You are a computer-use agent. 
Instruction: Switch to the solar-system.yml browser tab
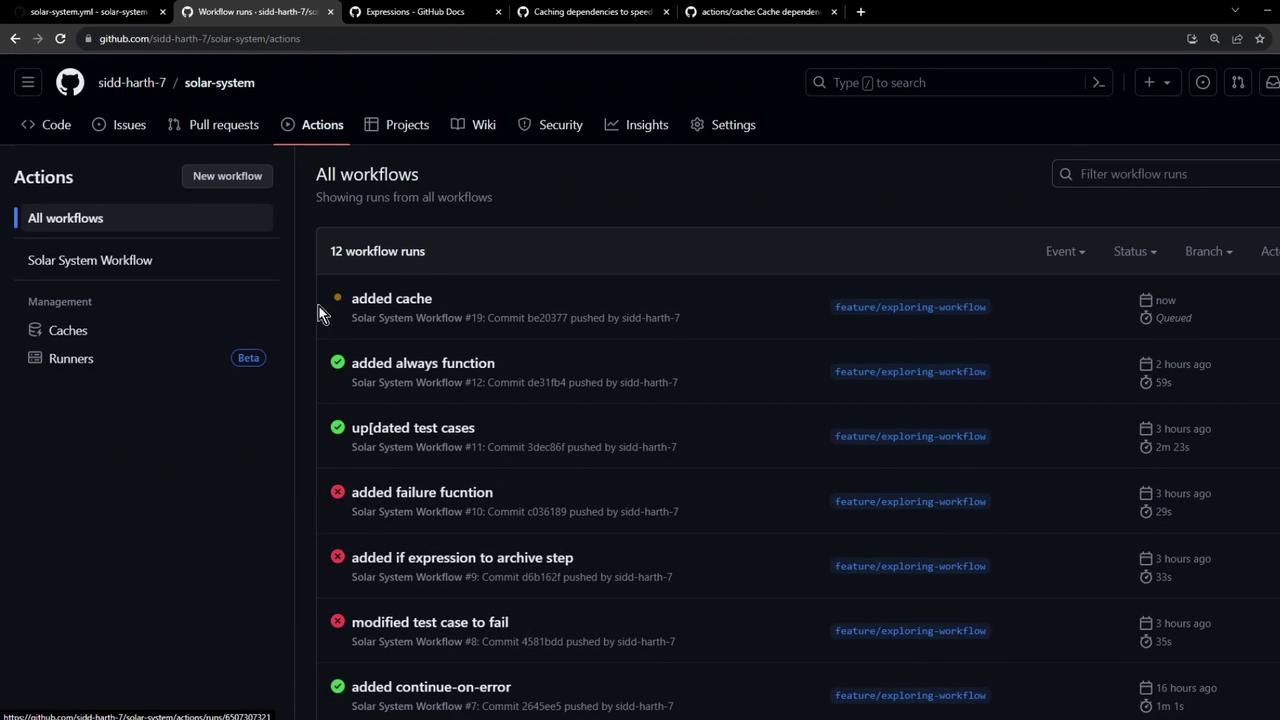(88, 12)
